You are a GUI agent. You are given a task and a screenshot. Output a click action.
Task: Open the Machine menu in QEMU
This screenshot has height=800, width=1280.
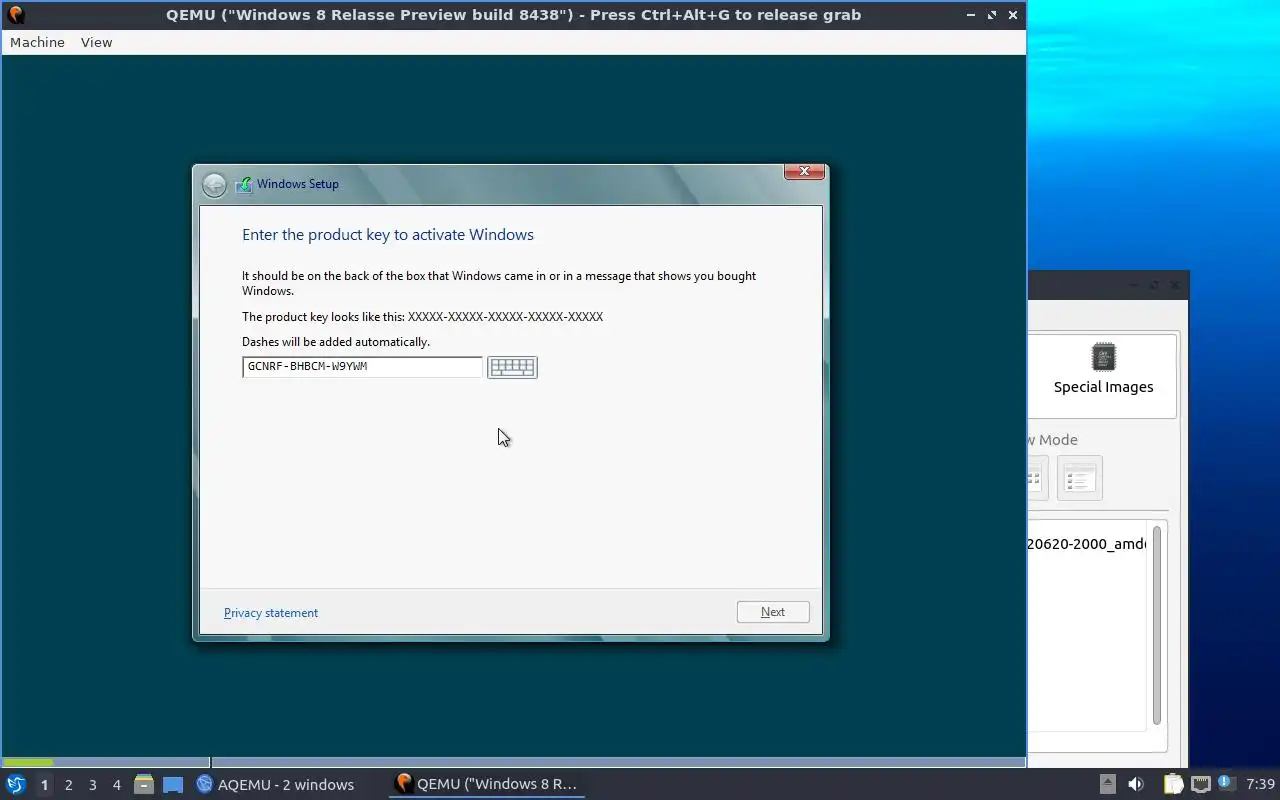pos(37,42)
